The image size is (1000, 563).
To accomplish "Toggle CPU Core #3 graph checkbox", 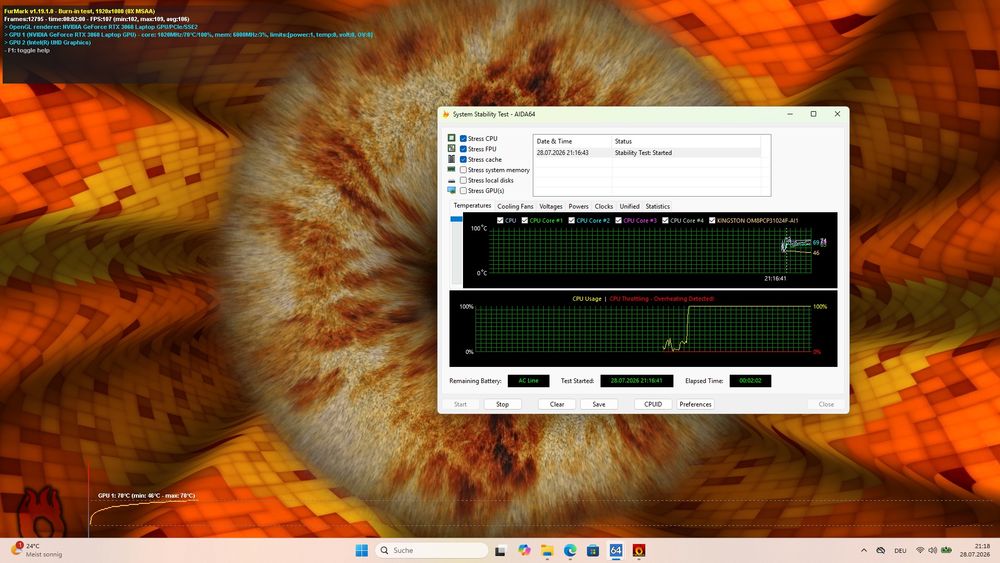I will [x=618, y=220].
